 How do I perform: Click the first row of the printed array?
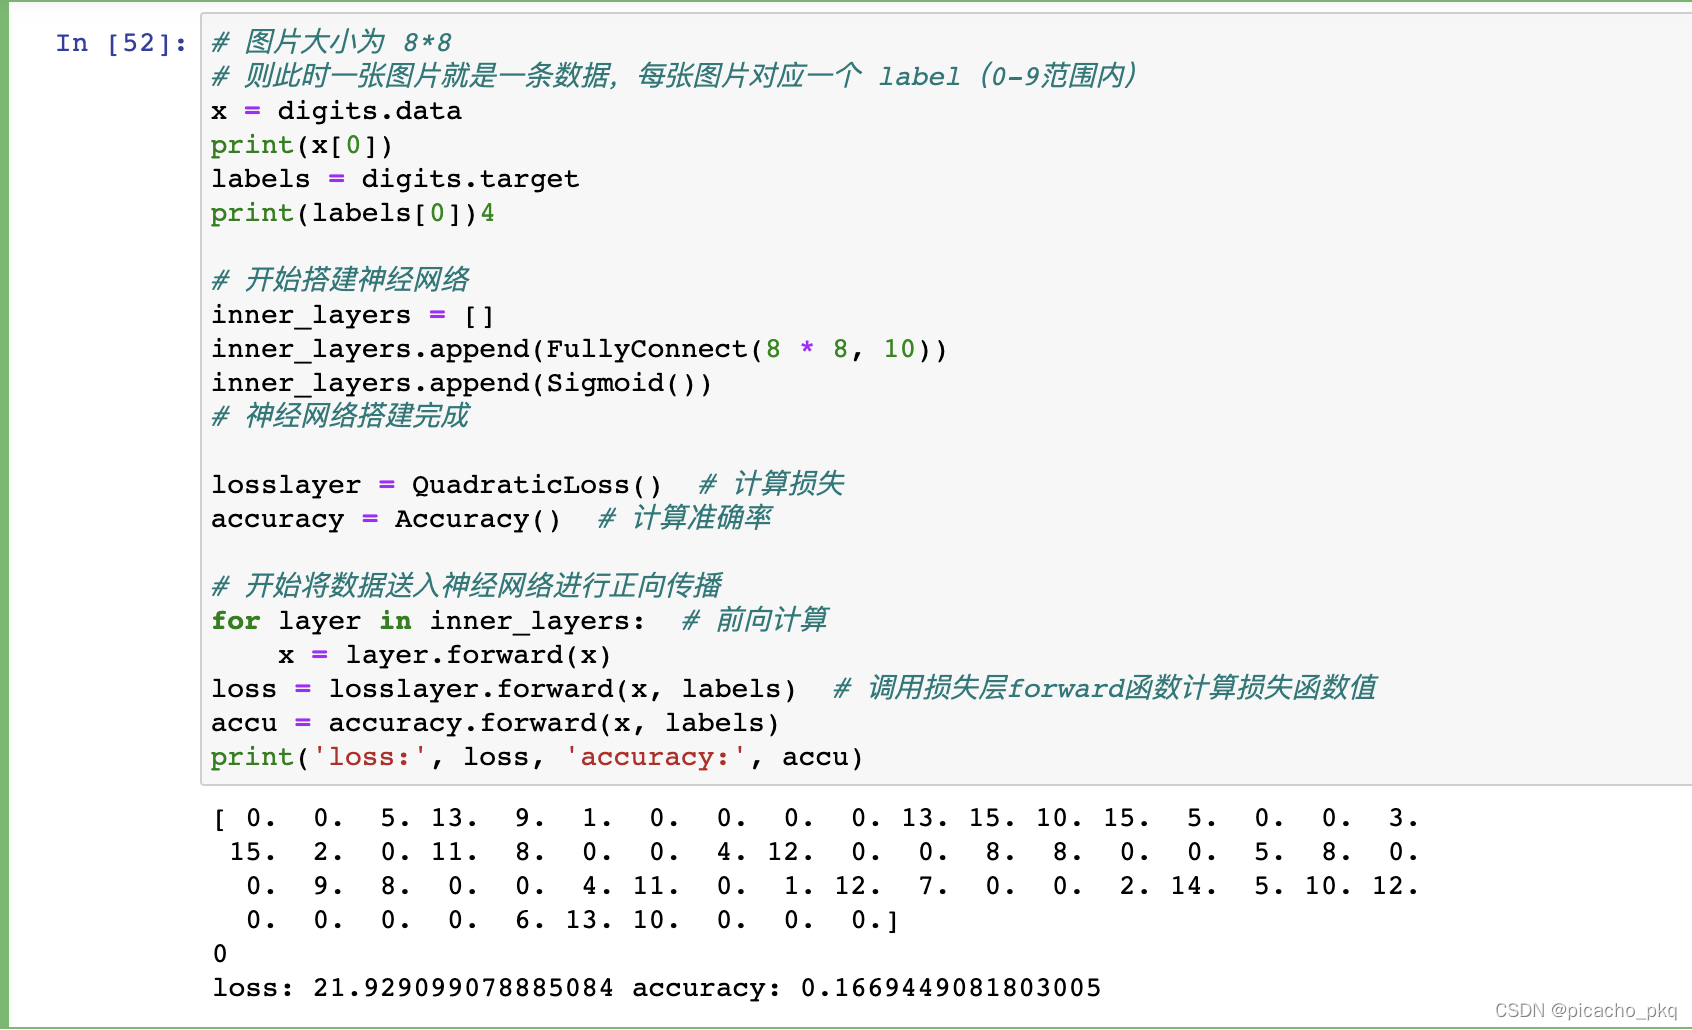817,818
